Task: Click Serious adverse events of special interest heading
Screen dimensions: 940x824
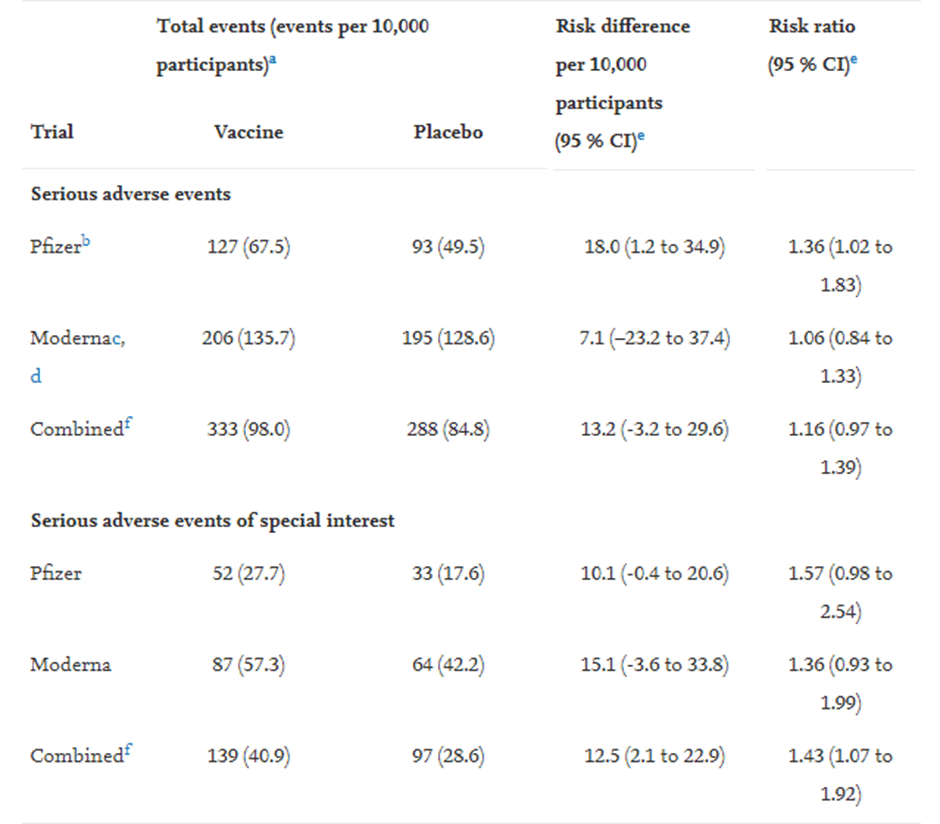Action: pyautogui.click(x=213, y=521)
